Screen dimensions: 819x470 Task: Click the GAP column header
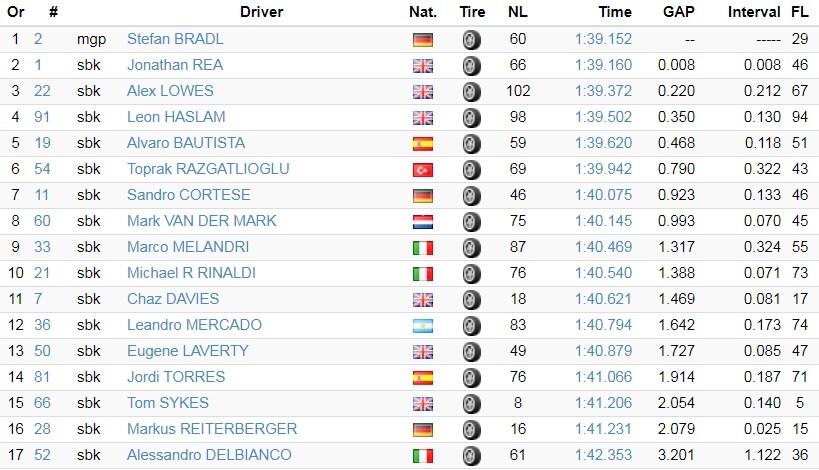pos(678,12)
